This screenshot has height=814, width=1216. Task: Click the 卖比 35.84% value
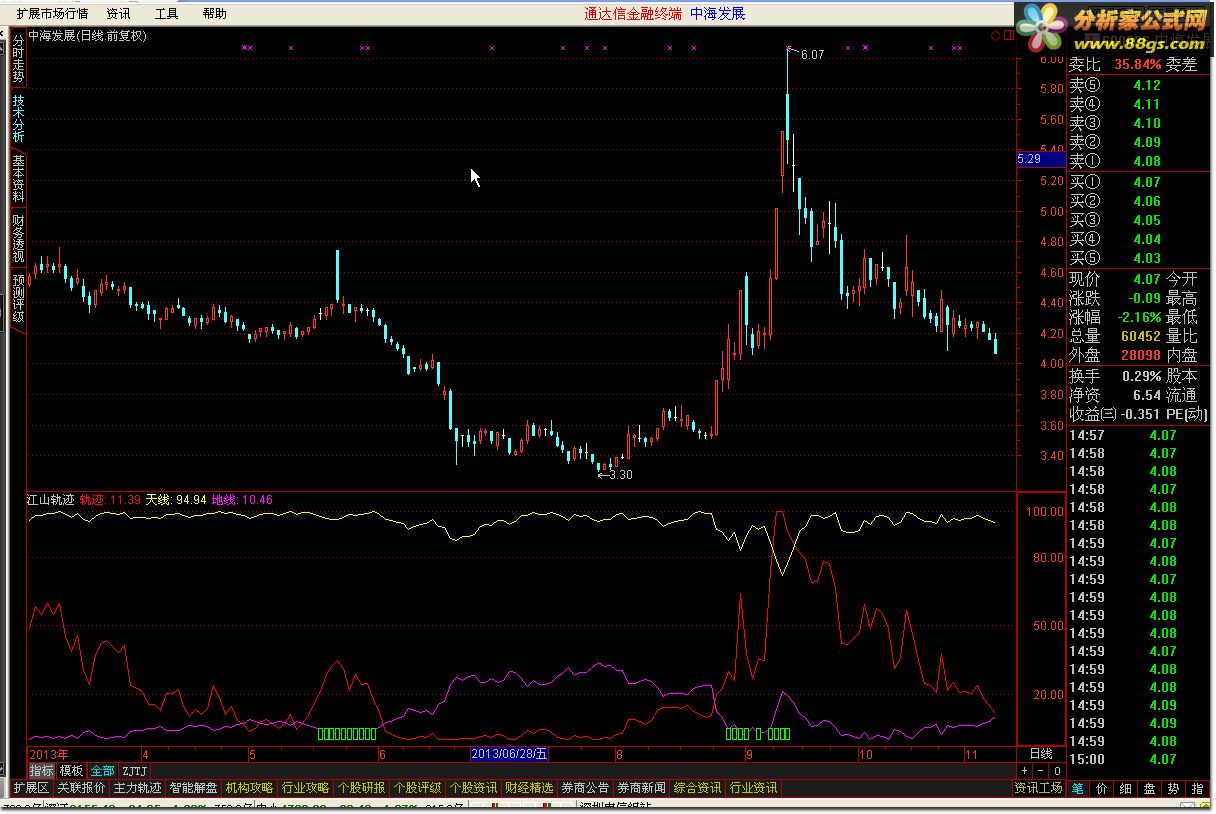(1137, 64)
